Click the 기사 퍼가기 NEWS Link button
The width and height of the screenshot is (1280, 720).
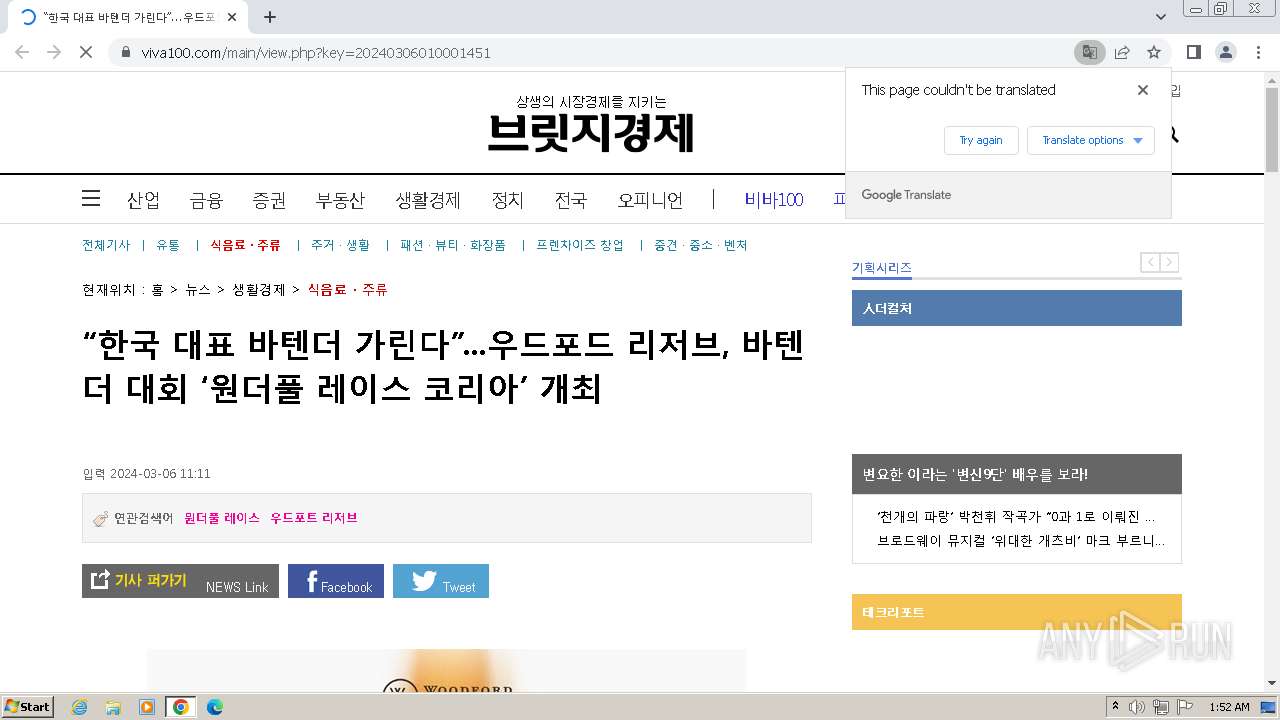(x=180, y=581)
